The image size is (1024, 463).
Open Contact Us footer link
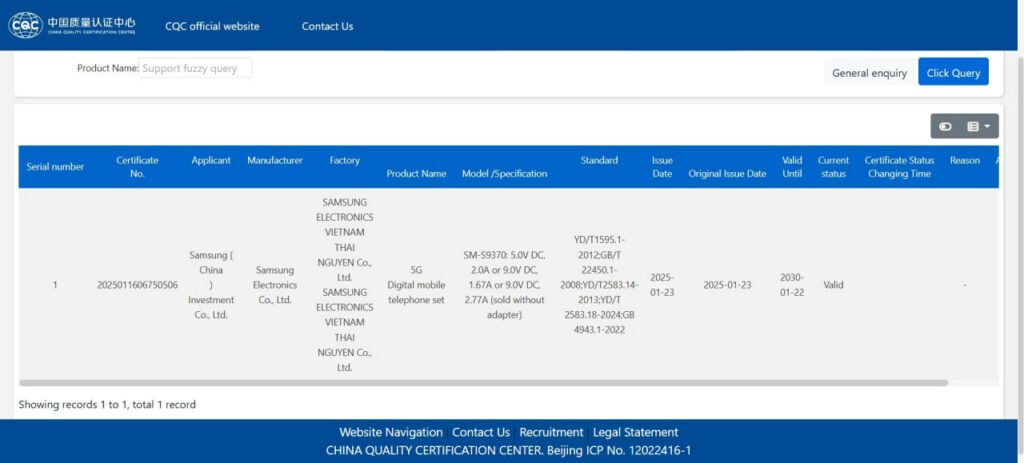click(x=481, y=432)
